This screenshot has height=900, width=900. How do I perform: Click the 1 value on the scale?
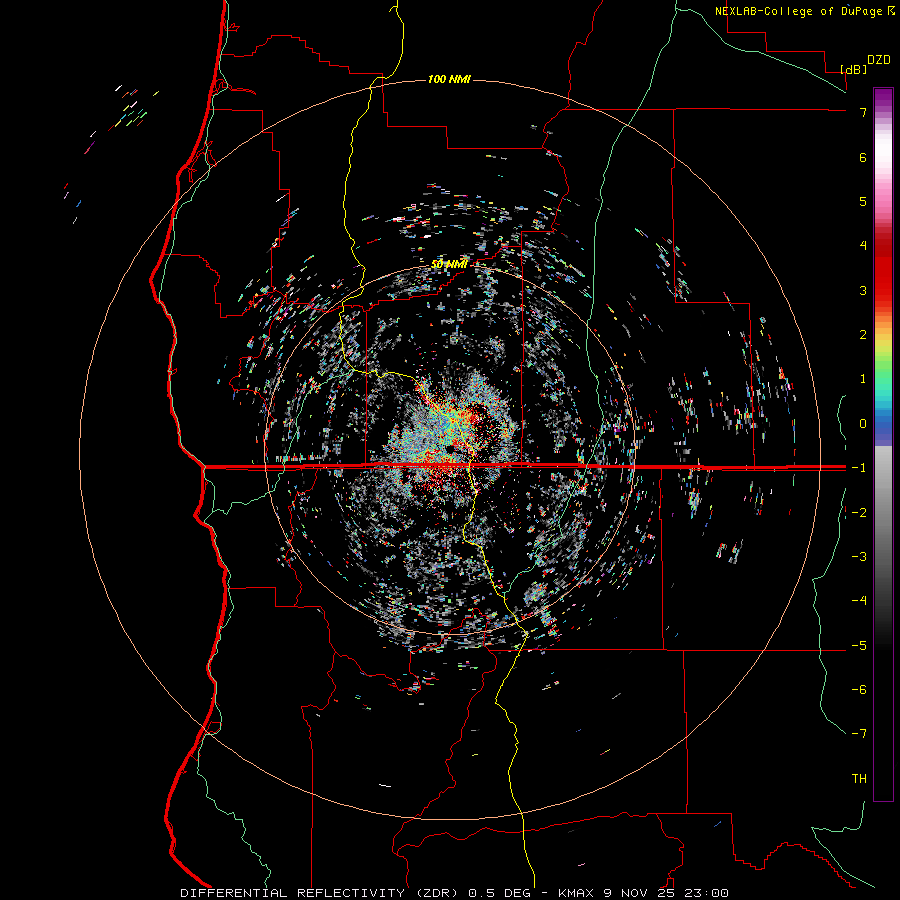tap(863, 379)
